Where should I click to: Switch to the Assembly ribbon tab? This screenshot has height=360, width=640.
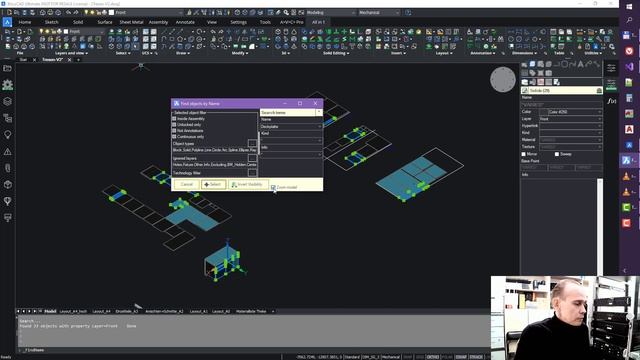coord(158,22)
